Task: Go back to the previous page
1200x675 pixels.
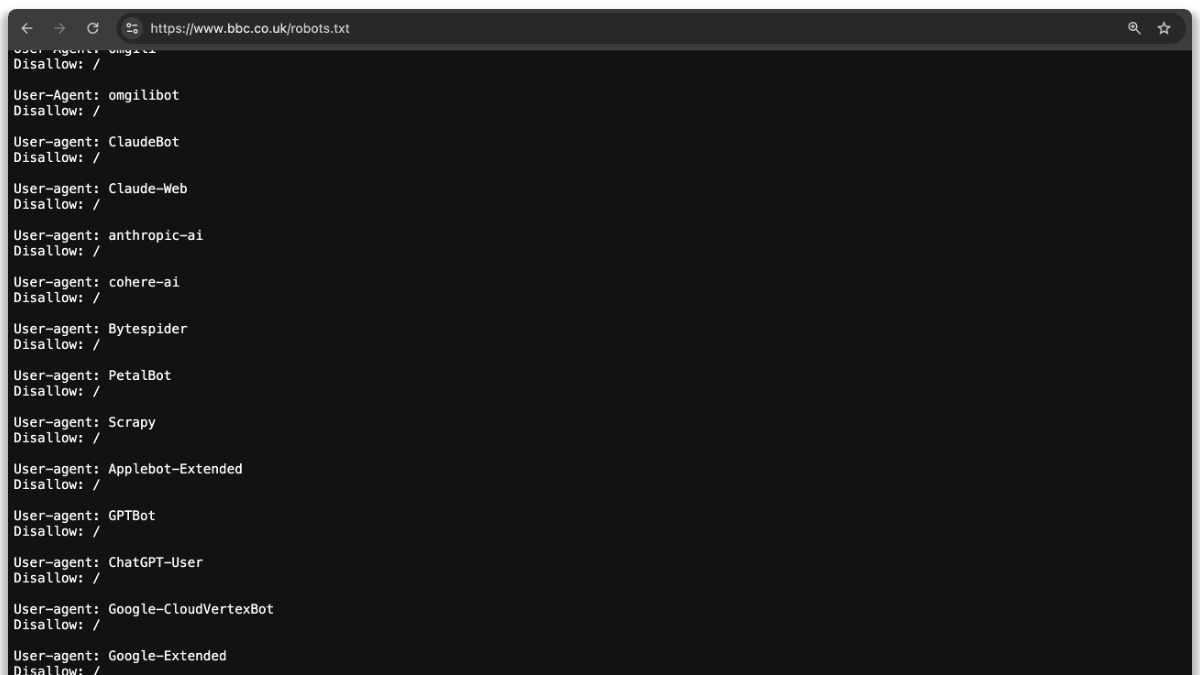Action: 27,28
